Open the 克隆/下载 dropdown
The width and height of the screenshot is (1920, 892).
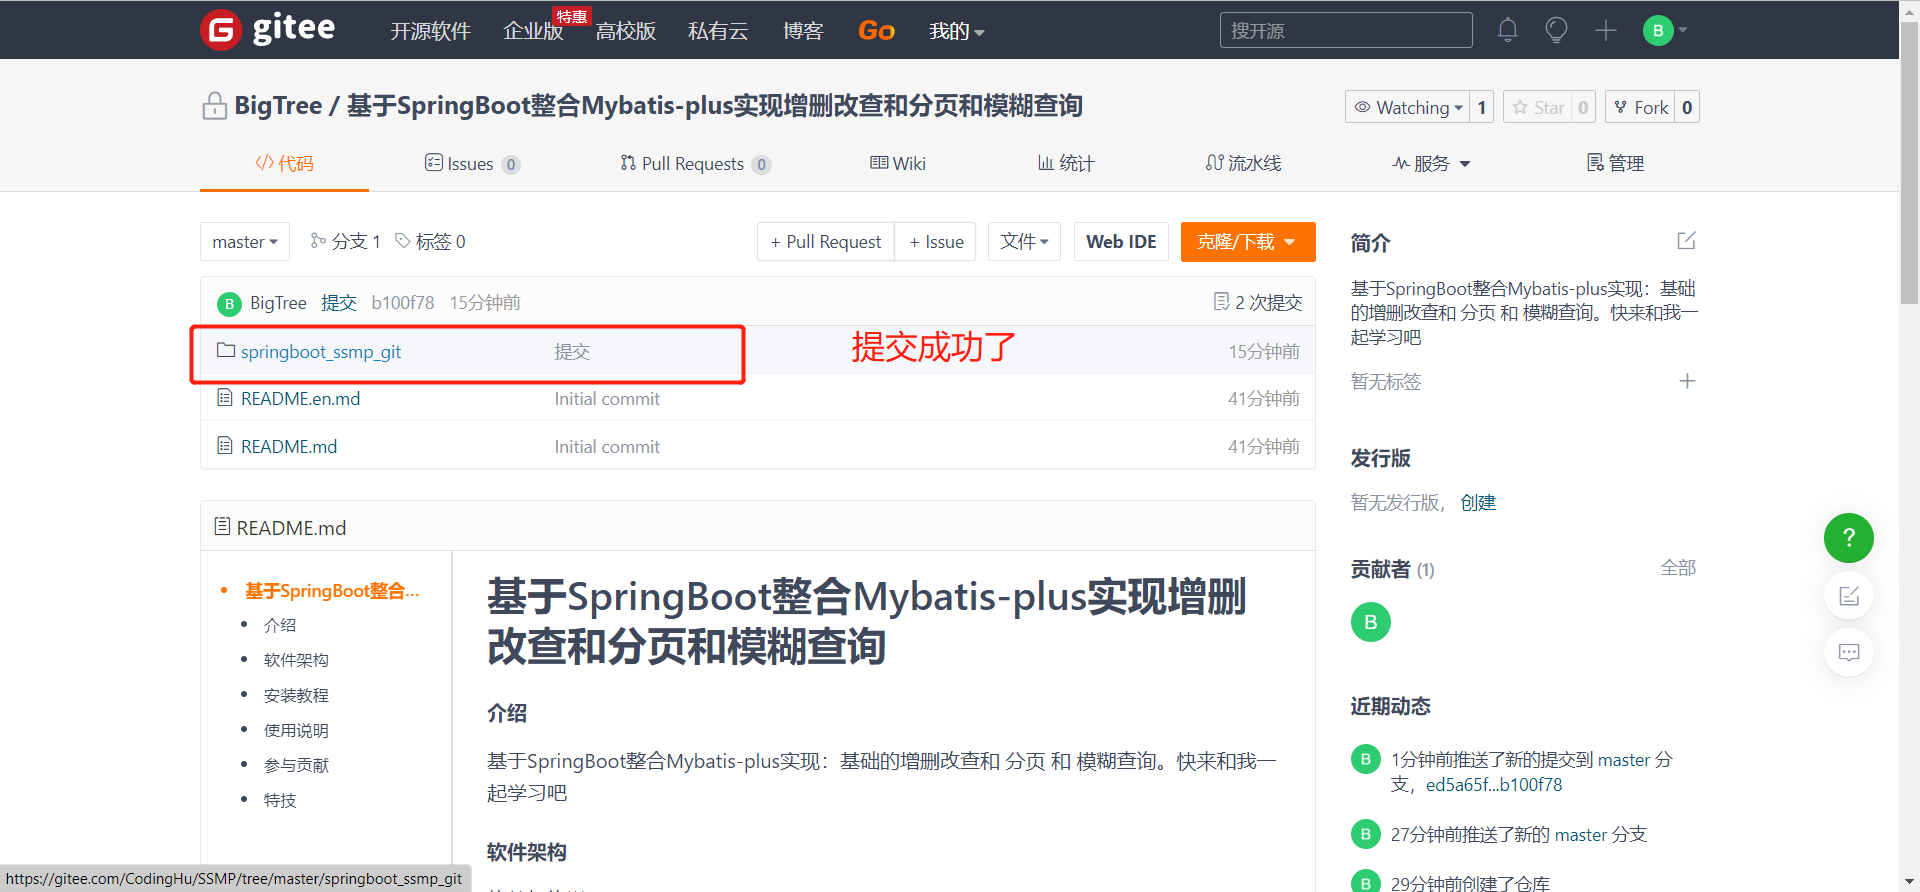pos(1248,242)
